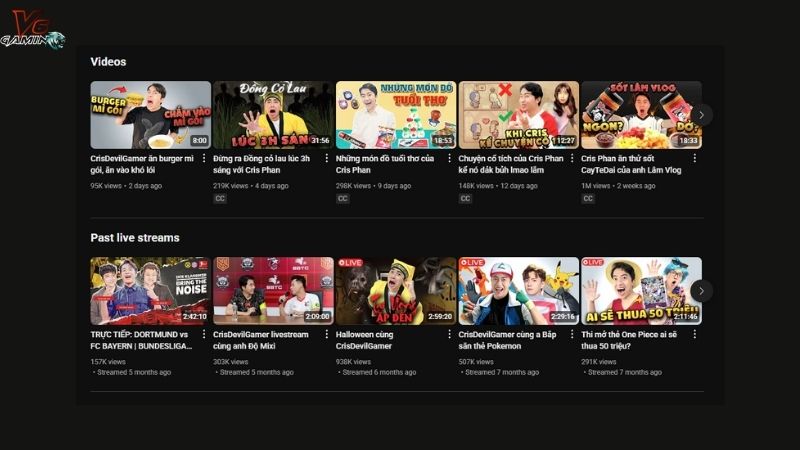Open options for săn thẻ Pokemon stream
Image resolution: width=800 pixels, height=450 pixels.
tap(572, 334)
